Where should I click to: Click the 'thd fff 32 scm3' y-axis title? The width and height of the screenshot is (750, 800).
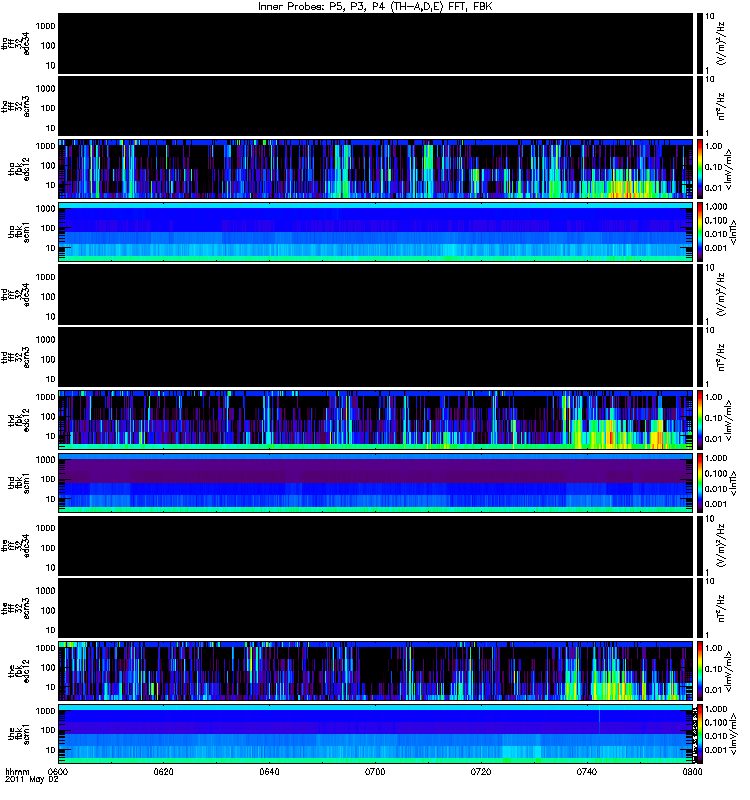click(x=16, y=357)
